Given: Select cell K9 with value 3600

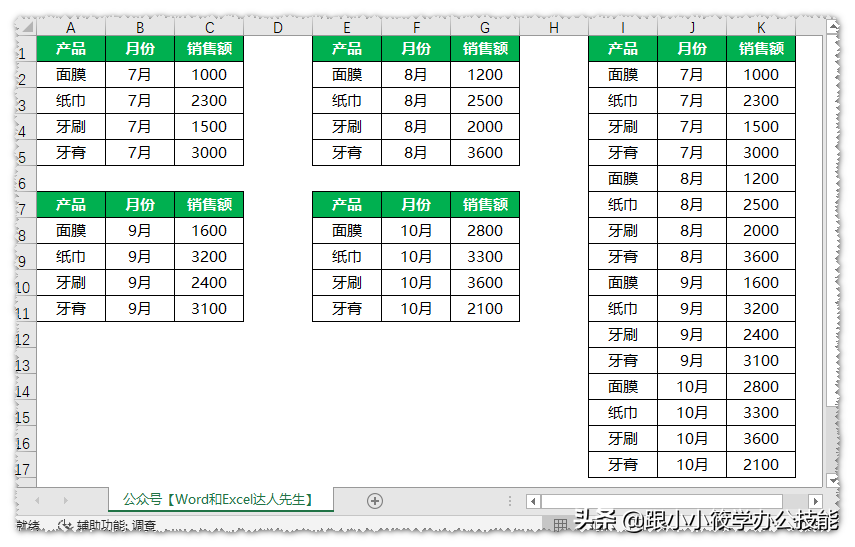Looking at the screenshot, I should 761,257.
